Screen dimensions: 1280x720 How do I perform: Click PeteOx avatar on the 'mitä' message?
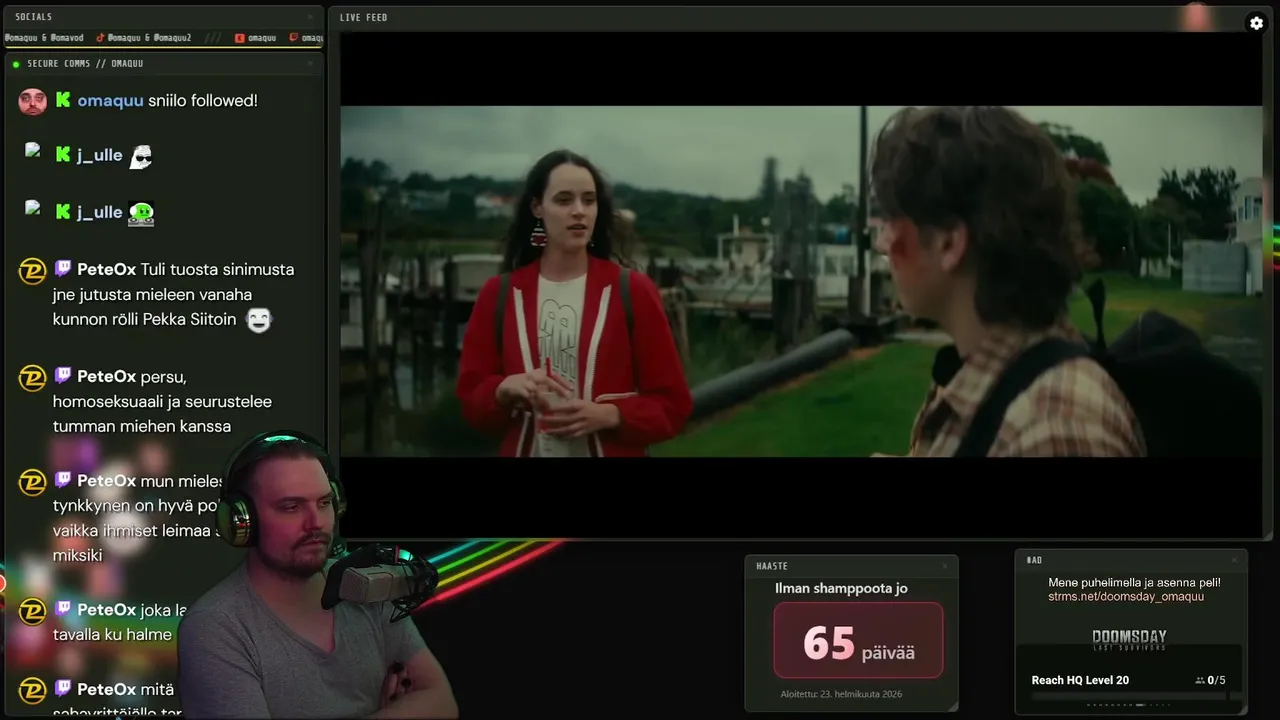(32, 690)
